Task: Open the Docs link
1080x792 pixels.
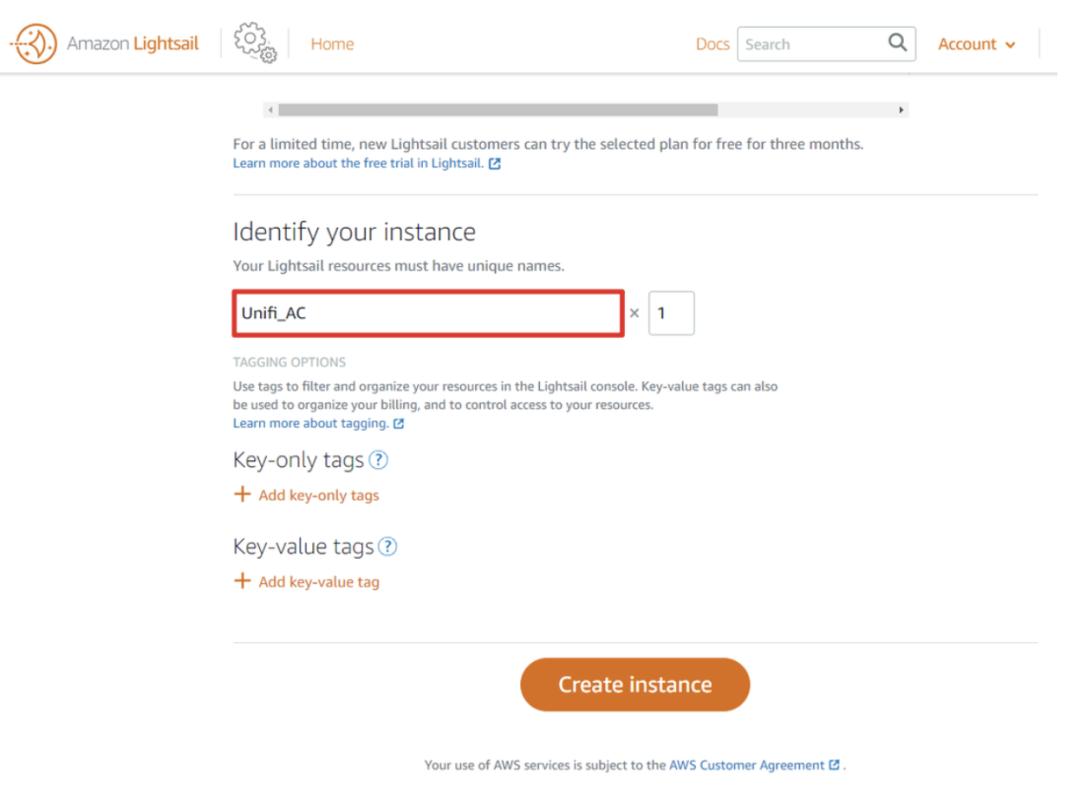Action: pyautogui.click(x=712, y=44)
